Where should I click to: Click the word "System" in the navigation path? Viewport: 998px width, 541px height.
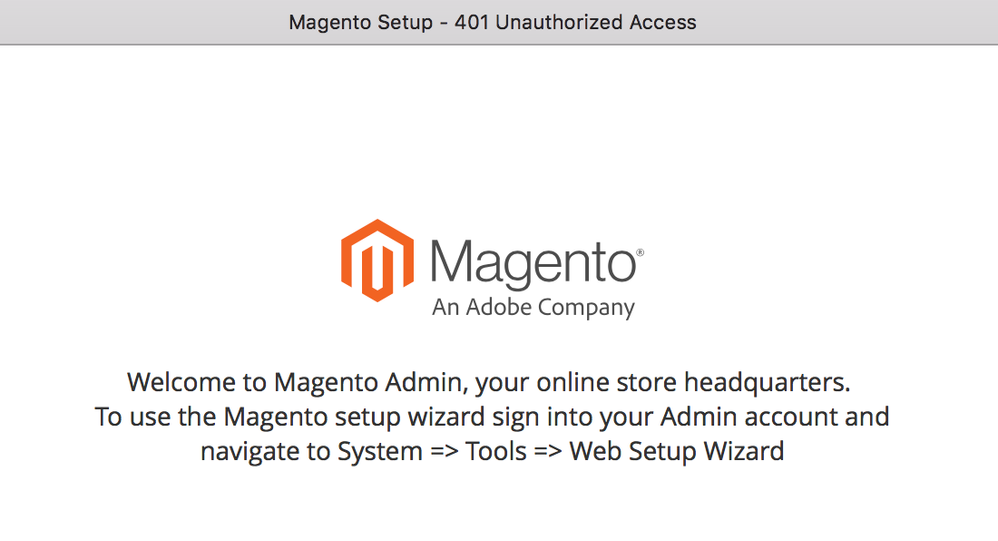[380, 451]
